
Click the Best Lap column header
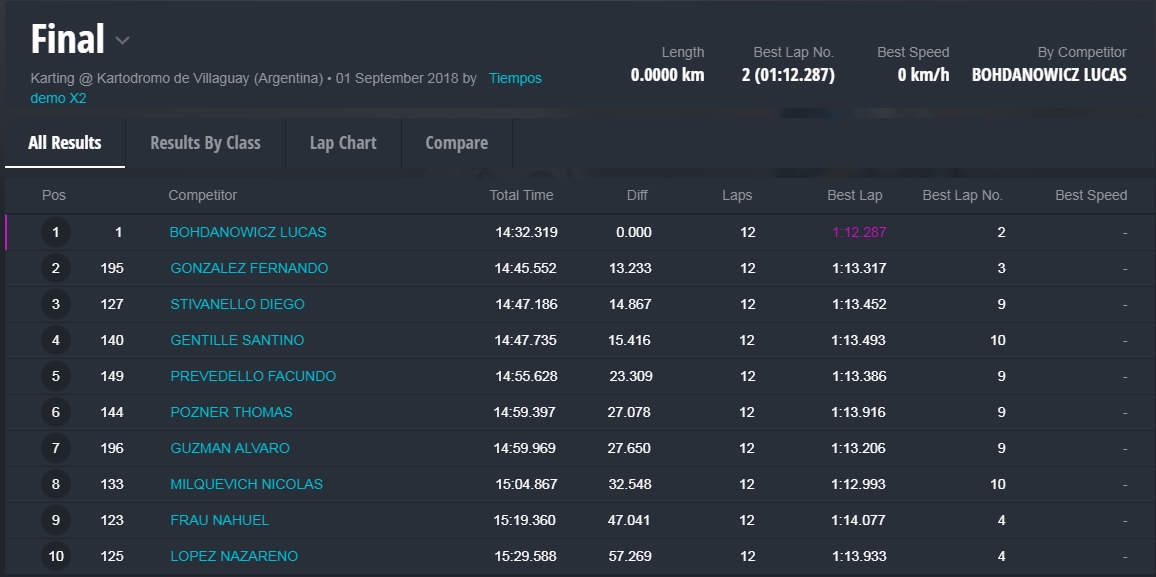(x=854, y=195)
